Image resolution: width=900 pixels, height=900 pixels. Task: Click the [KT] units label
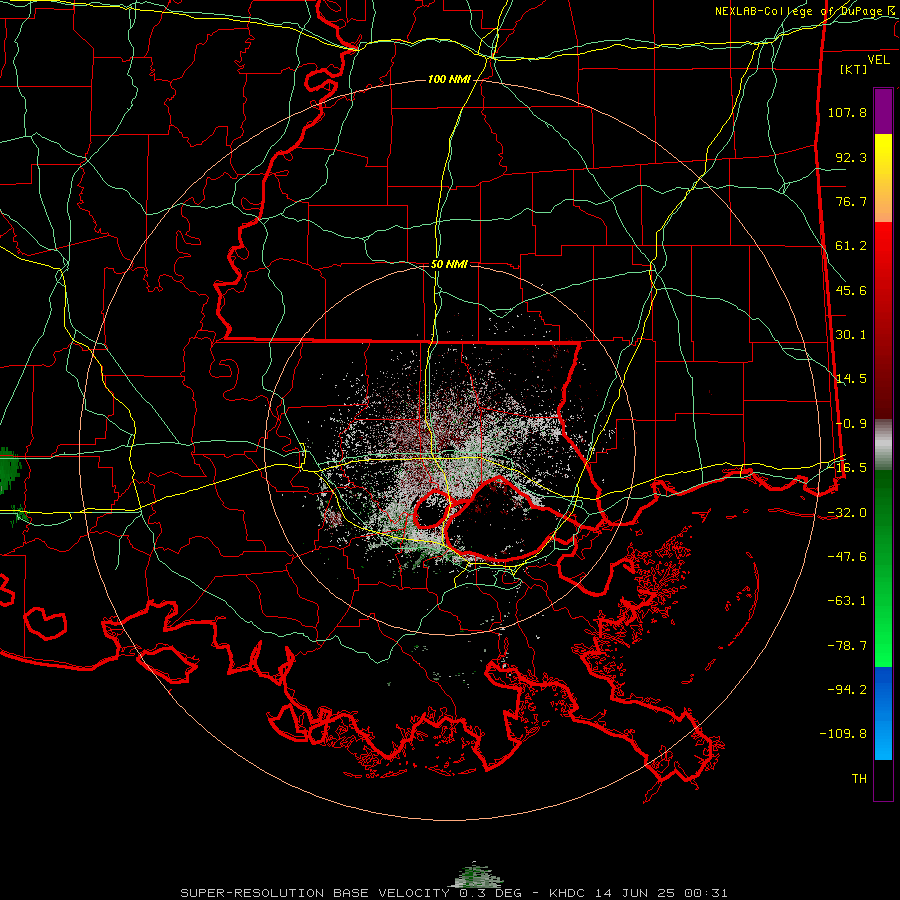[853, 69]
